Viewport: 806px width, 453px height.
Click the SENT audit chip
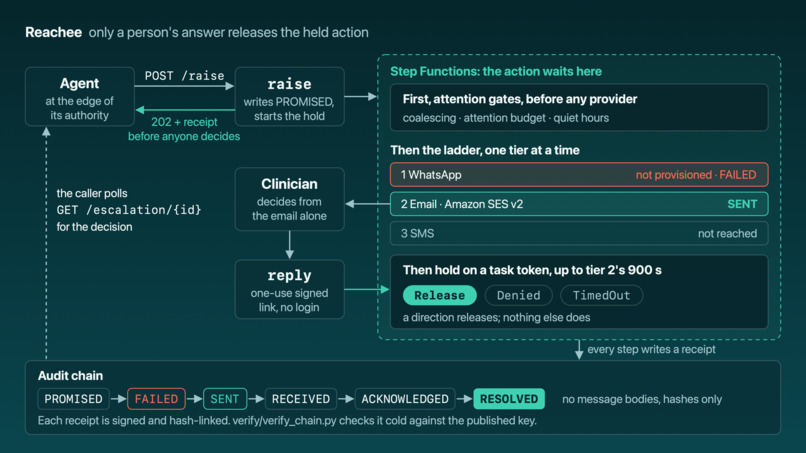tap(225, 399)
